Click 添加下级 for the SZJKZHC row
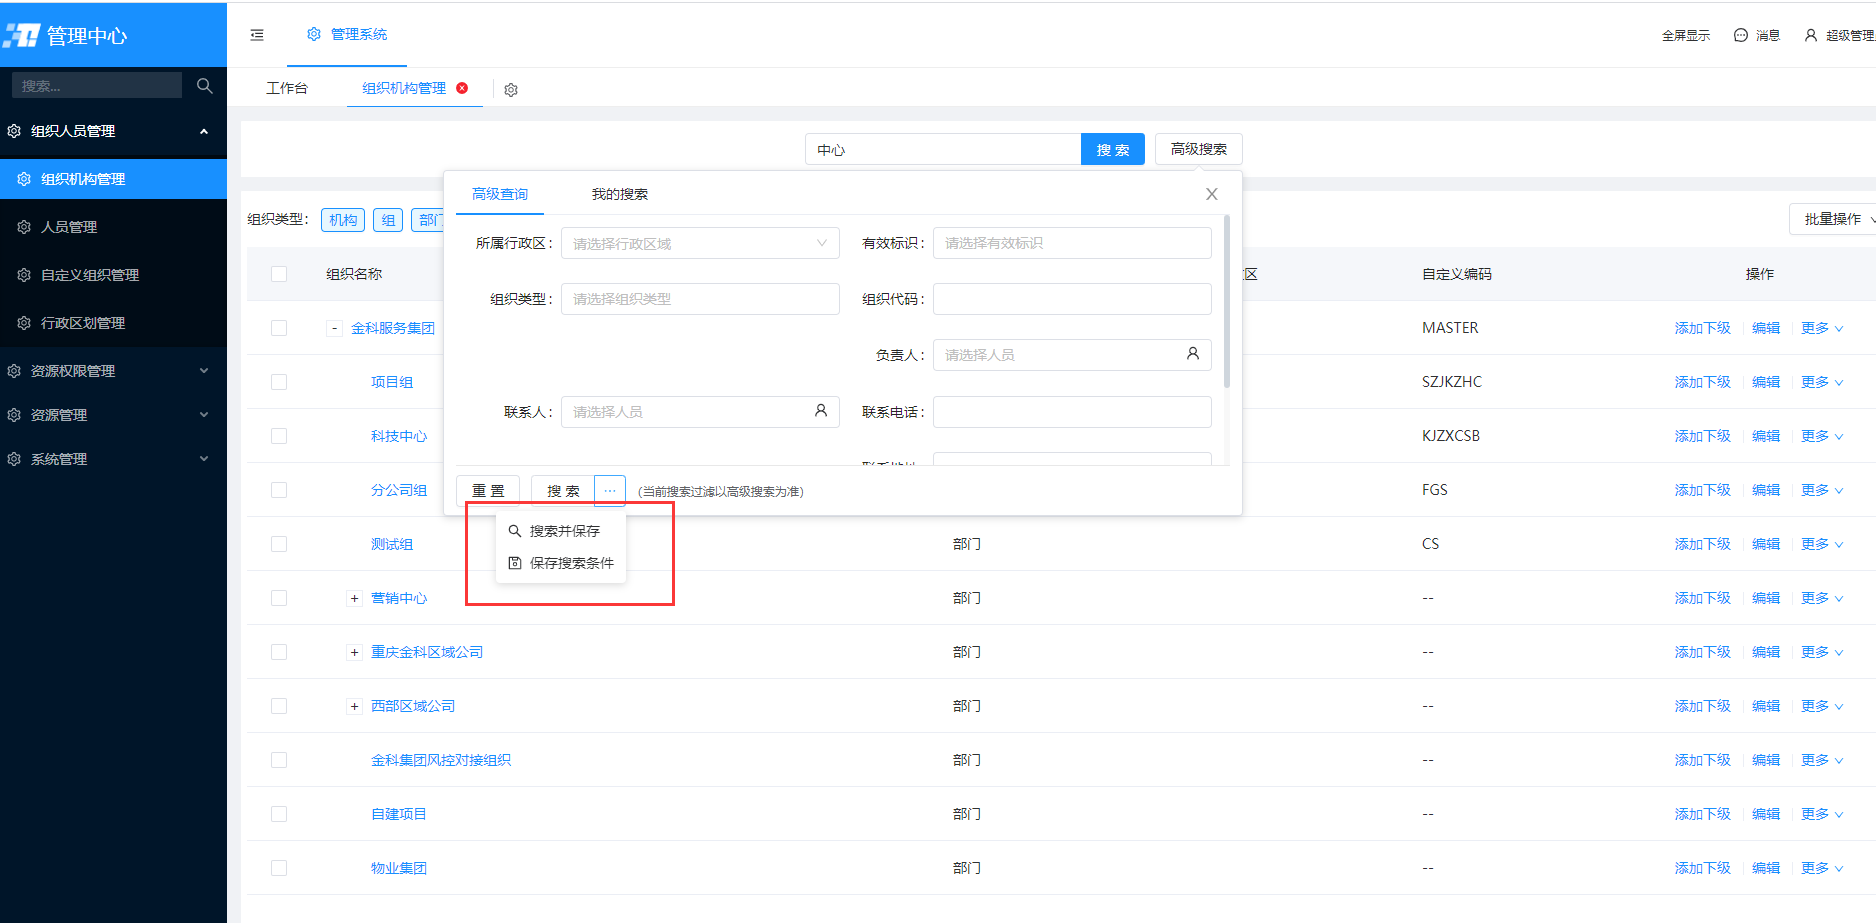Image resolution: width=1876 pixels, height=923 pixels. [x=1703, y=382]
